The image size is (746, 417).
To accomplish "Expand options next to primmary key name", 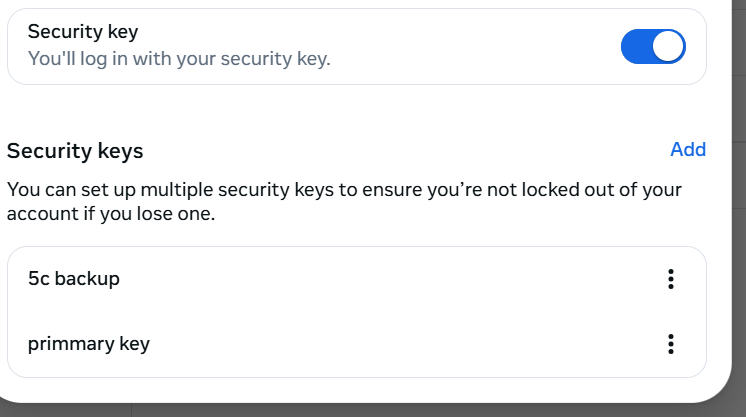I will pyautogui.click(x=671, y=344).
